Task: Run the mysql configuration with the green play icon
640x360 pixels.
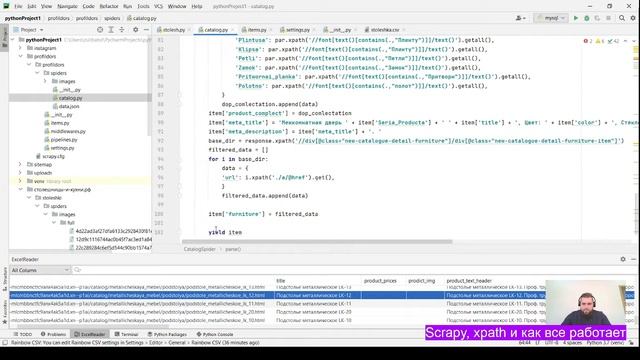Action: pos(576,18)
